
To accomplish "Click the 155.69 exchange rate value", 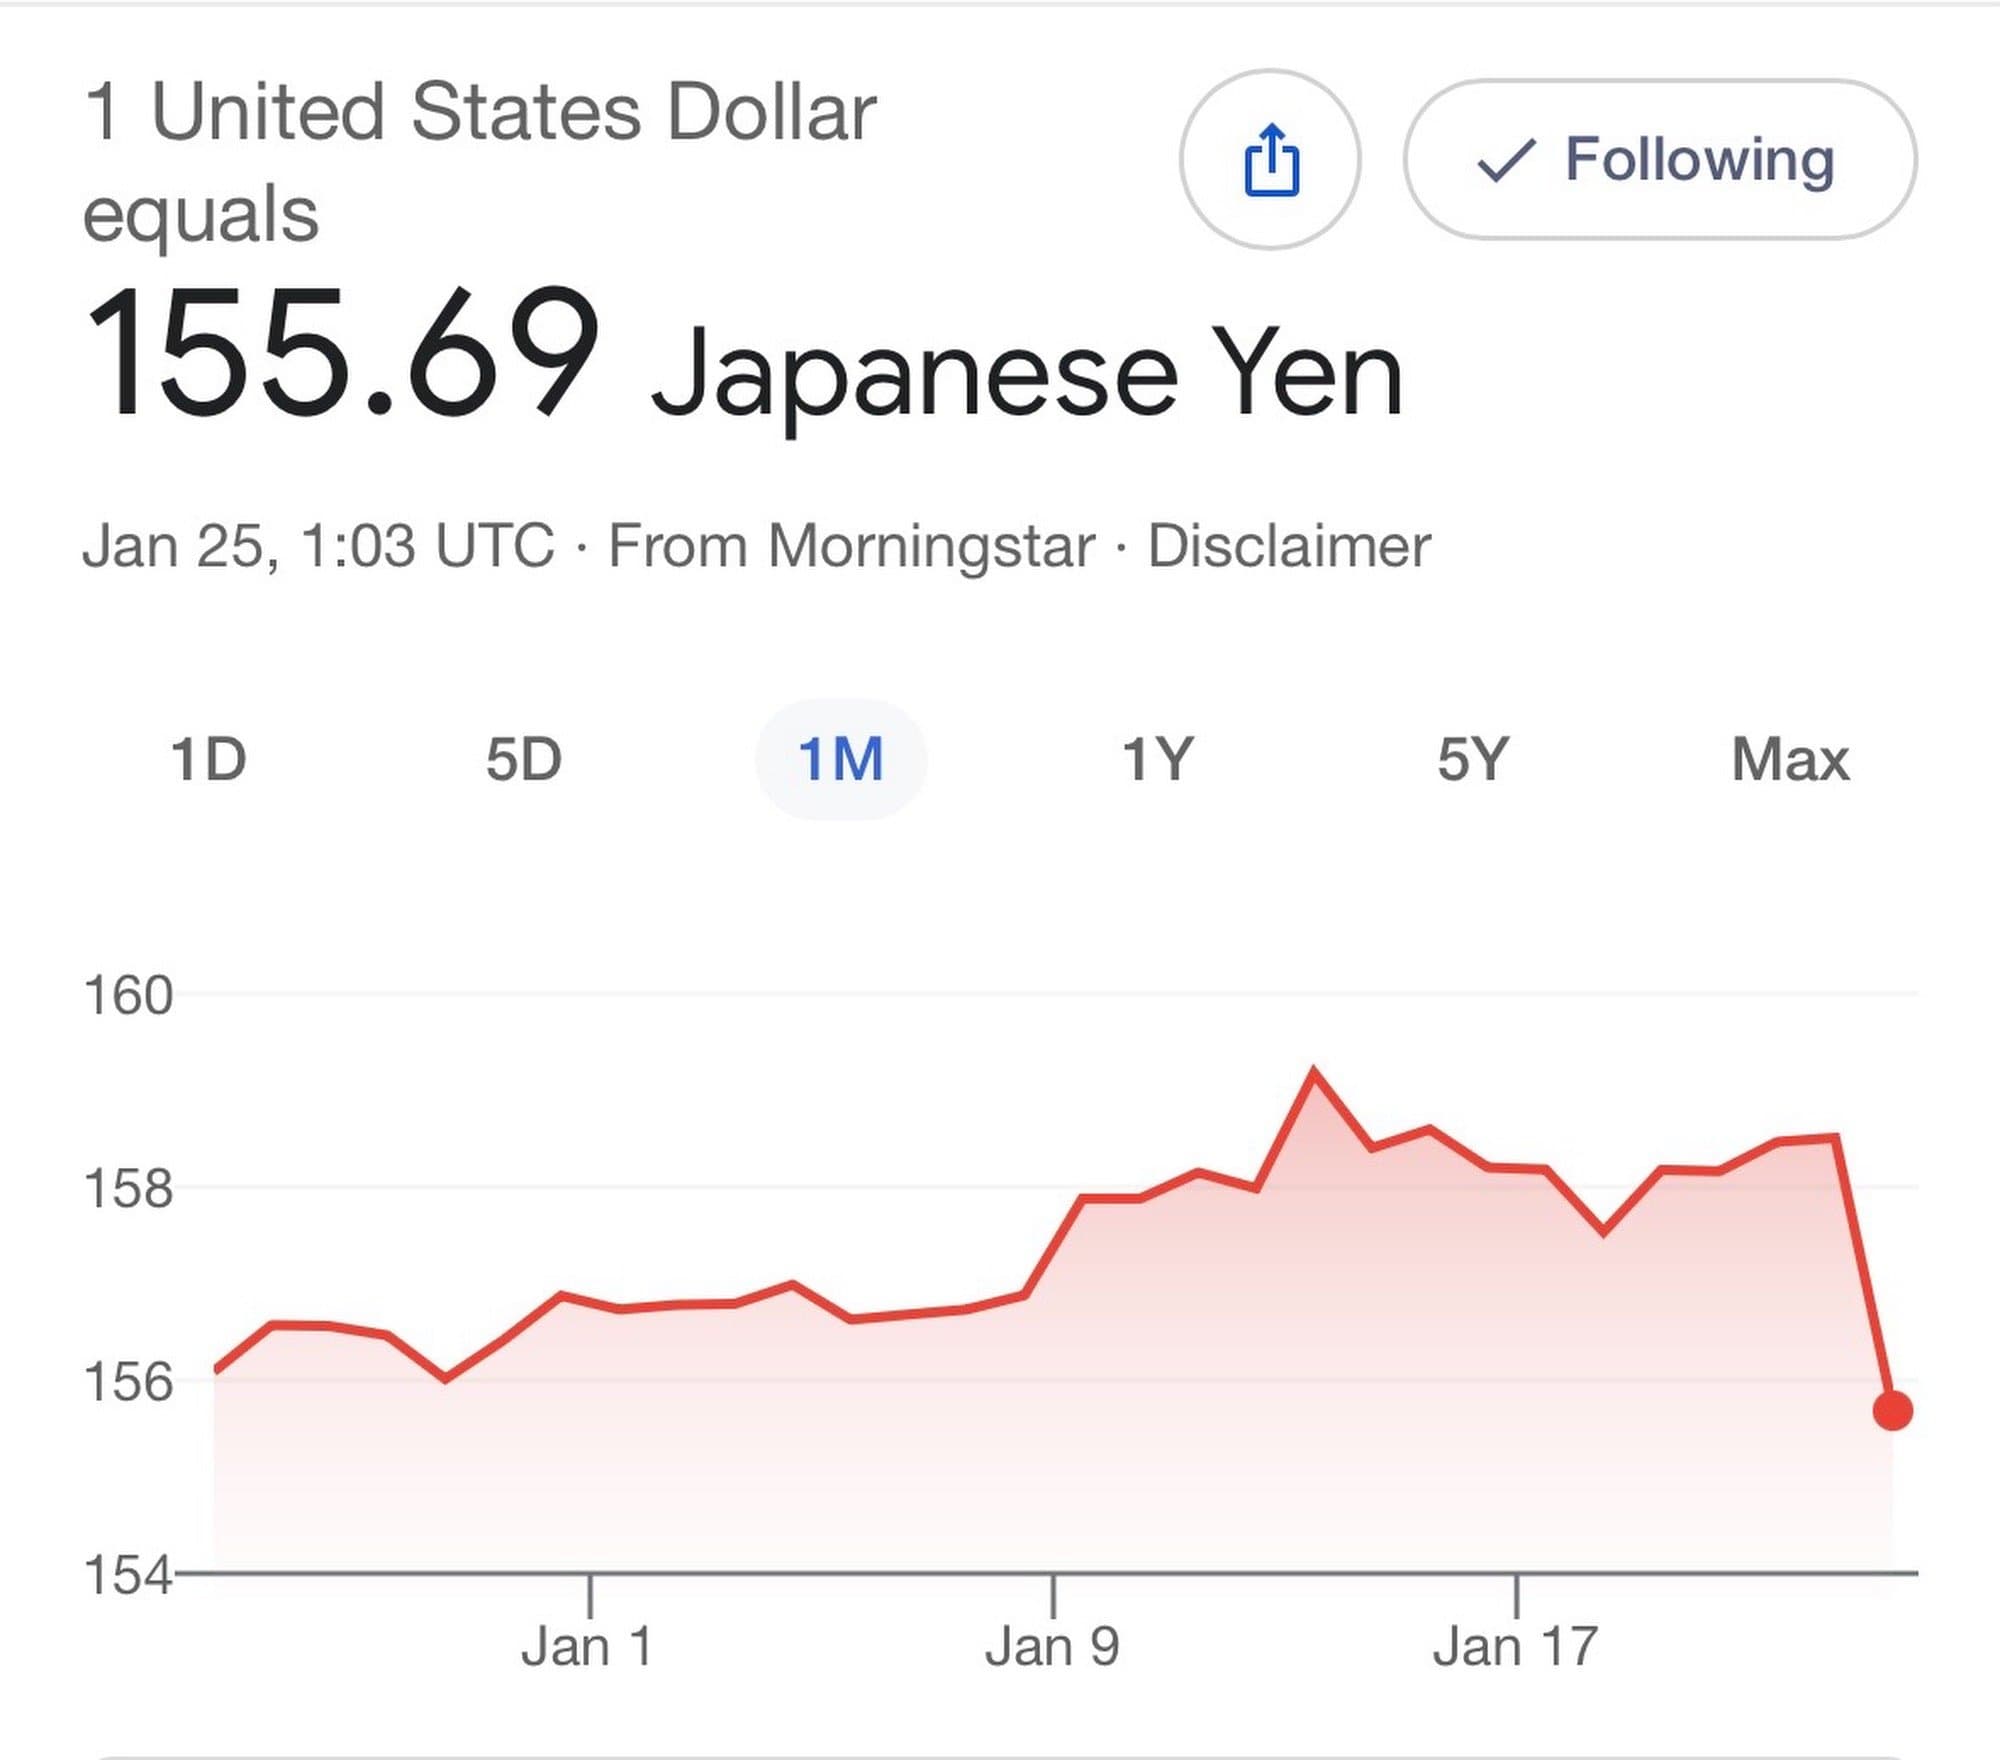I will pos(343,350).
